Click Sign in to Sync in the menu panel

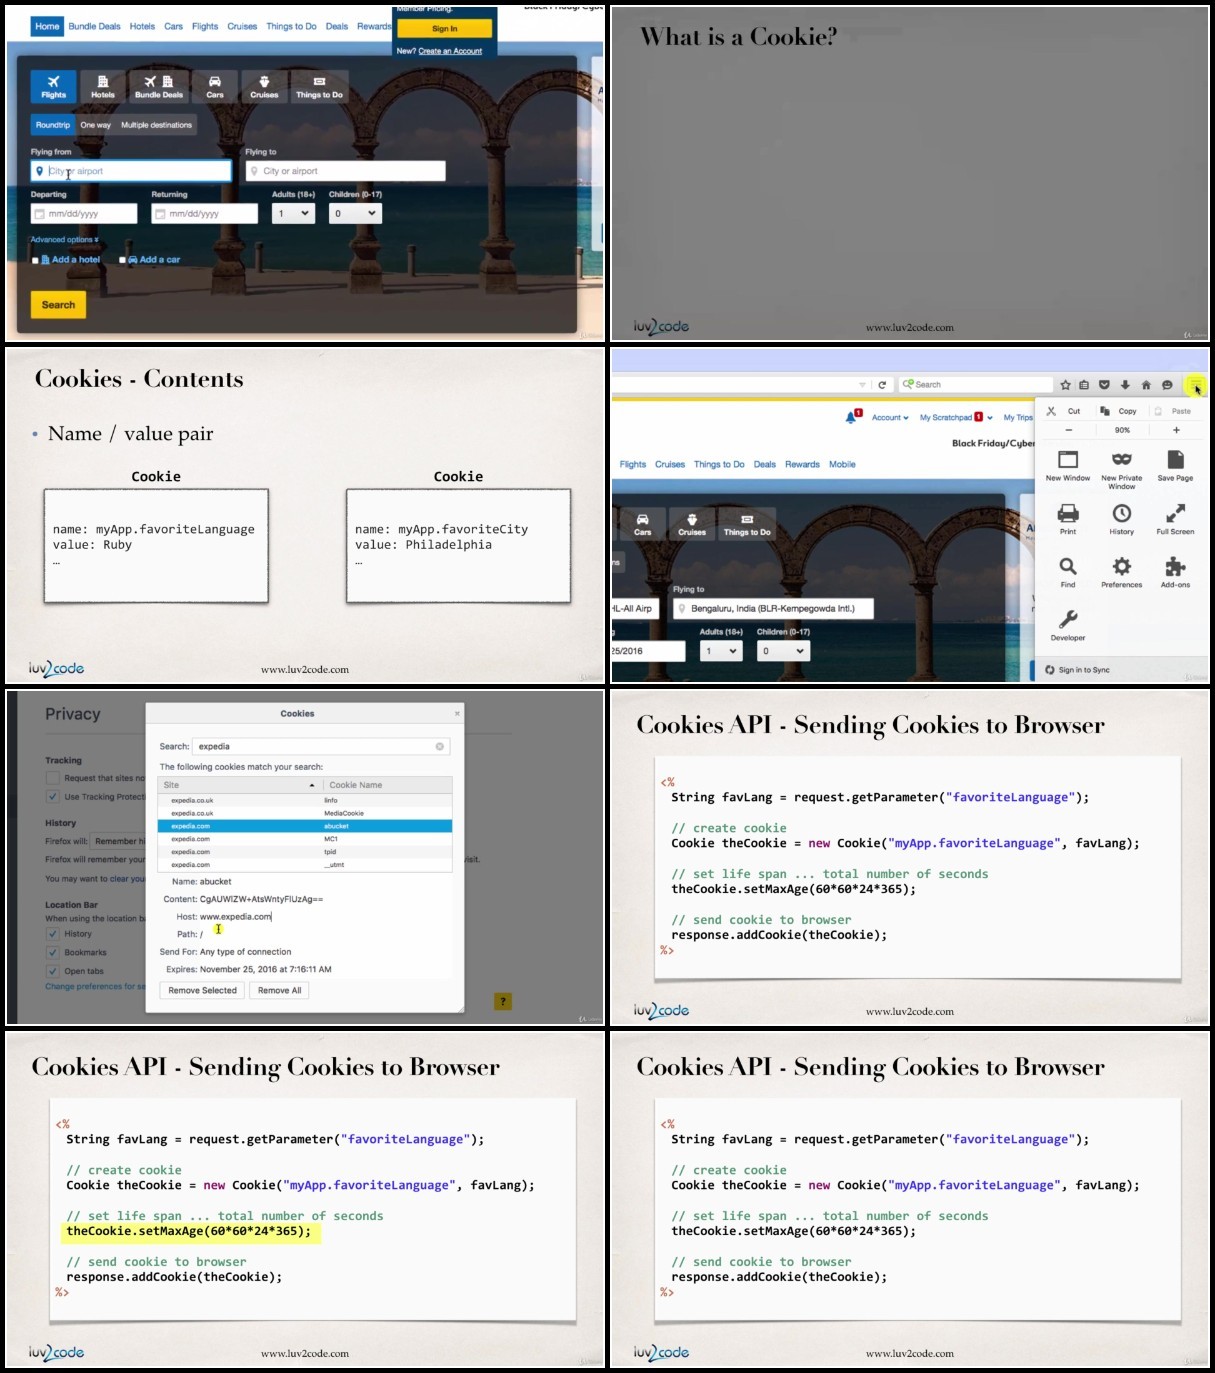(x=1077, y=670)
